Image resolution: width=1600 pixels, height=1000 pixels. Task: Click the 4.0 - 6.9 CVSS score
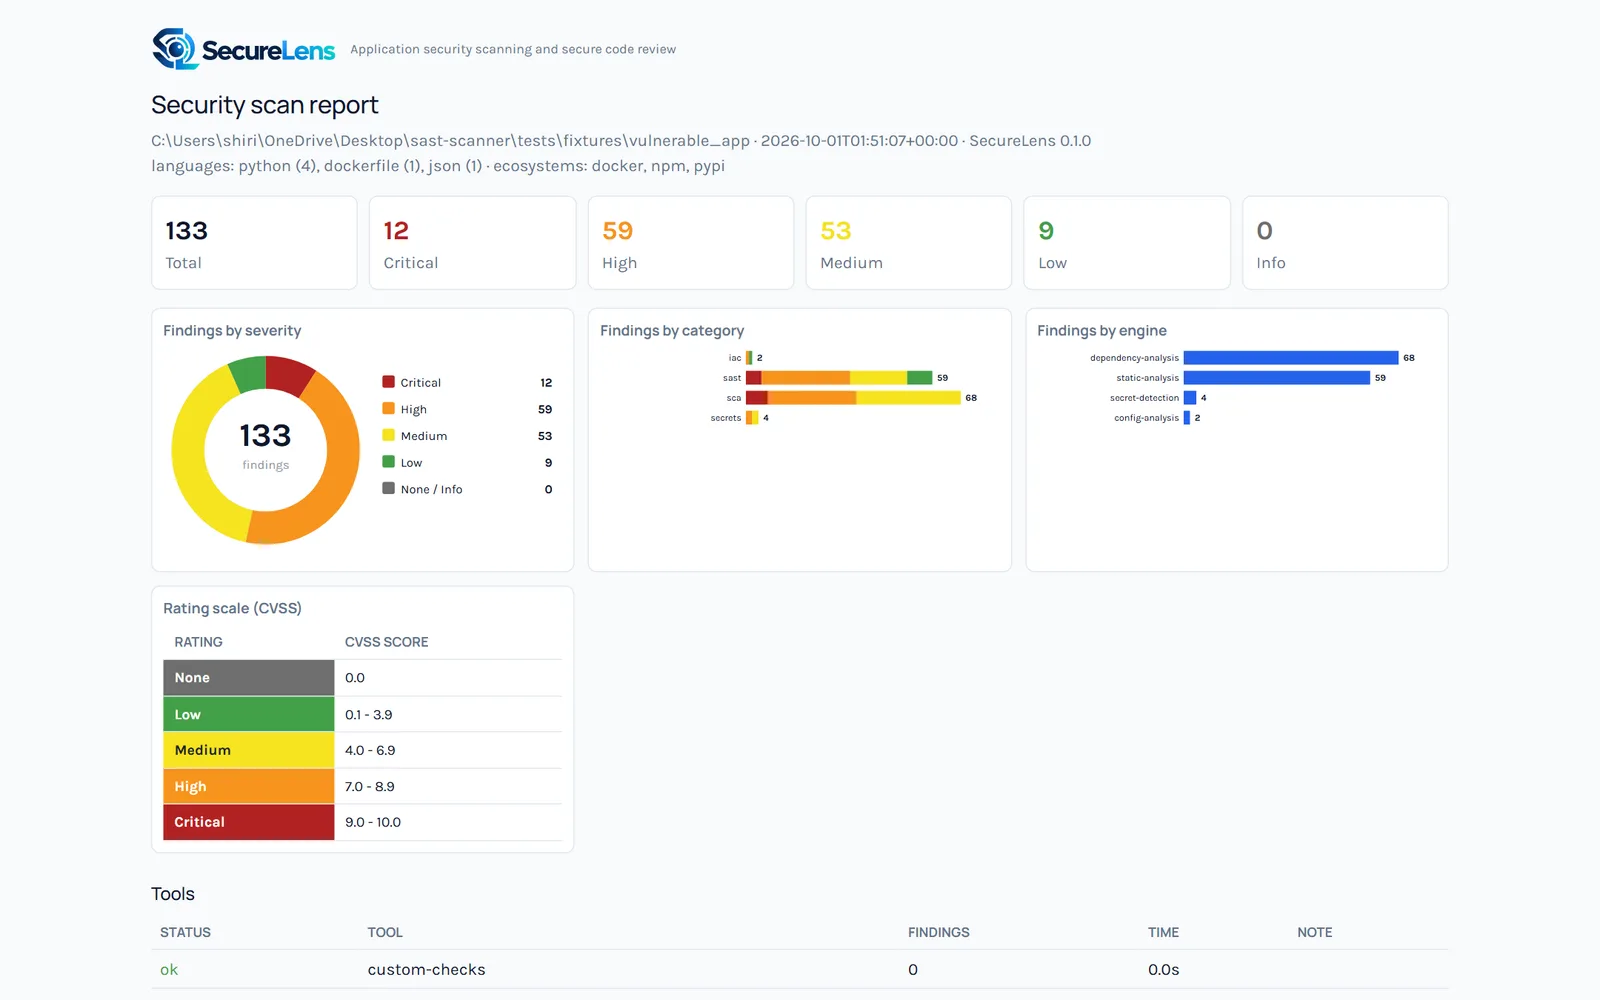[x=370, y=750]
